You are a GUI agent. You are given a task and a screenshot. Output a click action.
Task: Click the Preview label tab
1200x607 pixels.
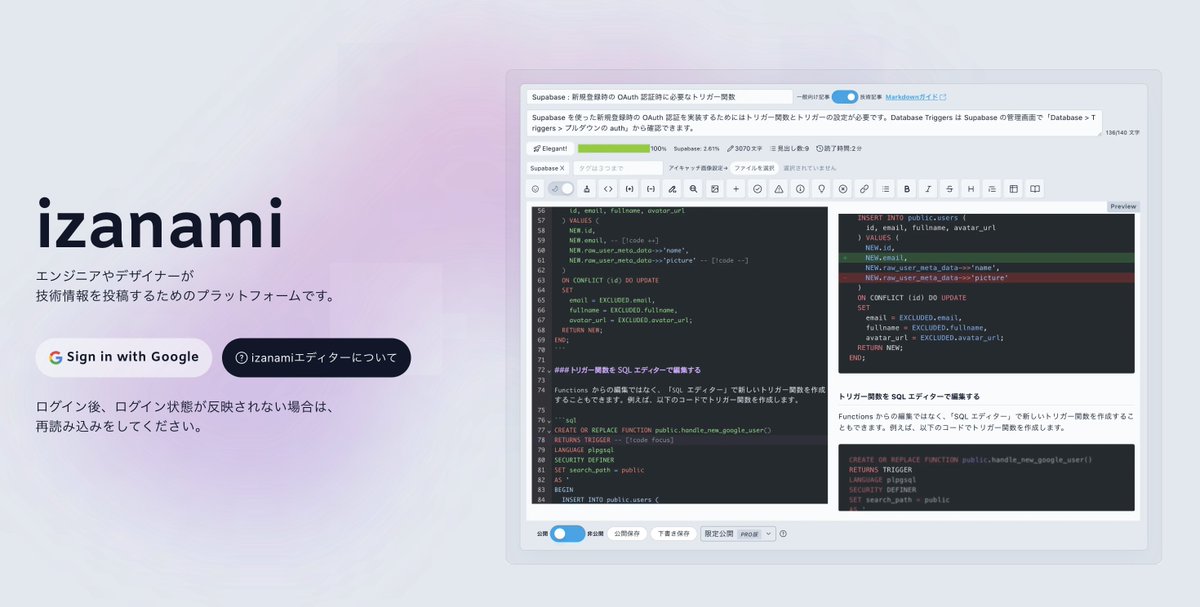(1124, 207)
